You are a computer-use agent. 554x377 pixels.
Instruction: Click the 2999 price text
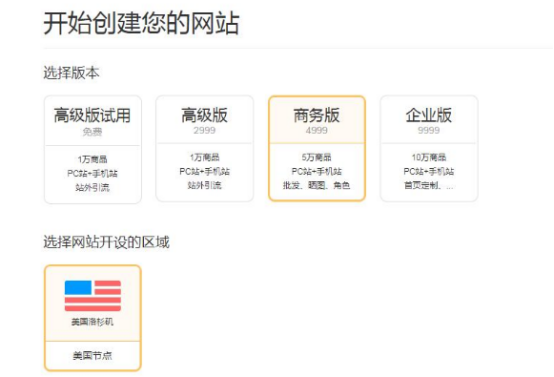tap(205, 130)
